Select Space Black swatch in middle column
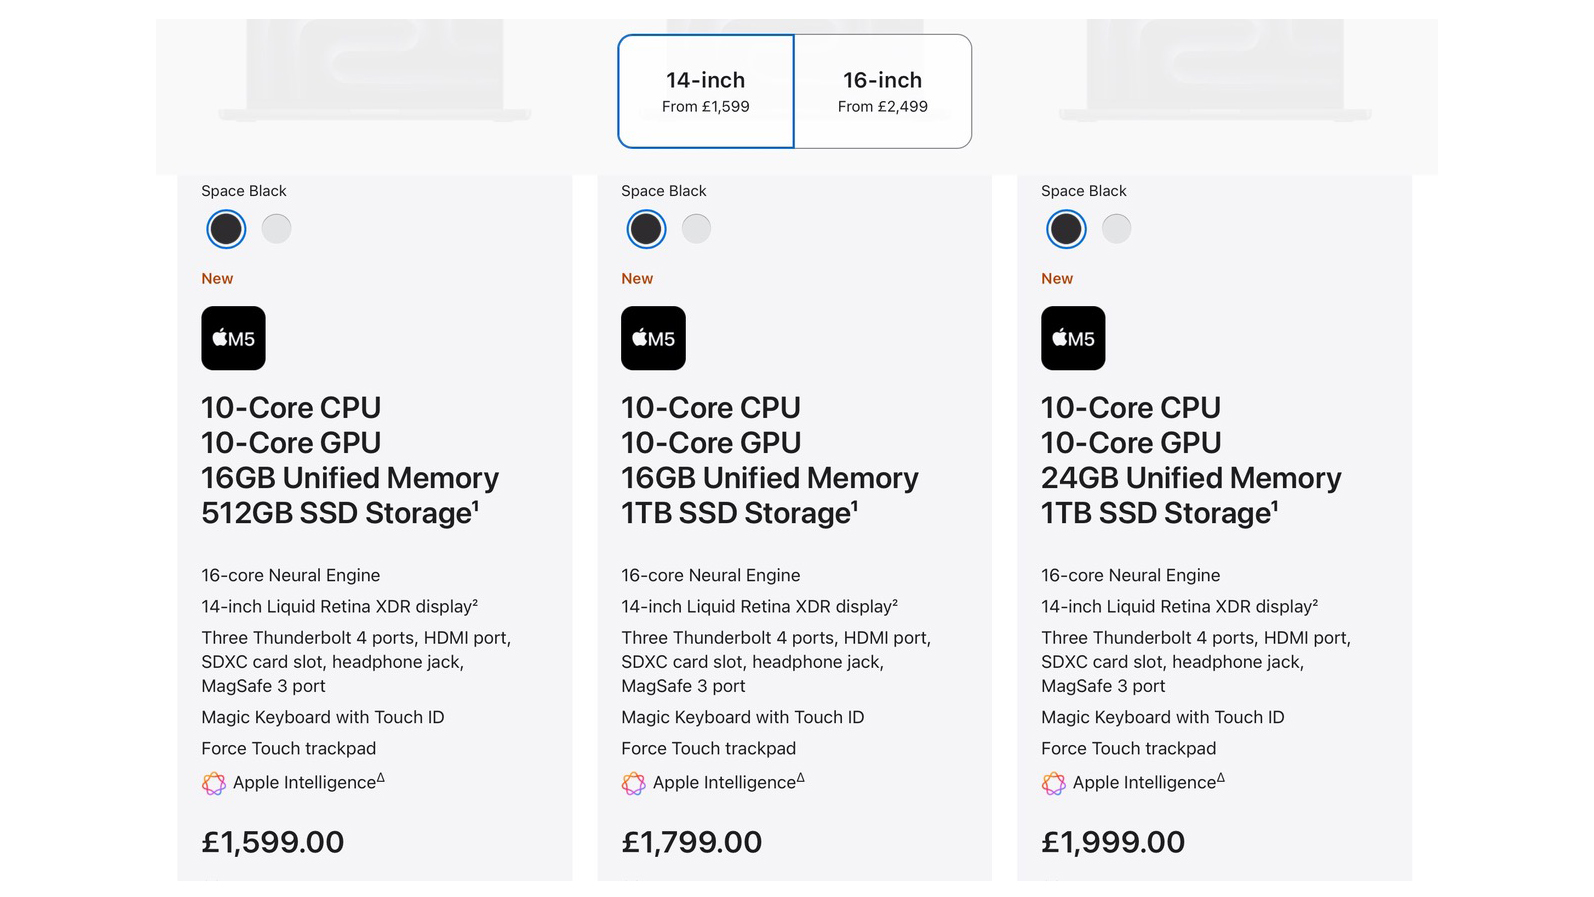This screenshot has height=897, width=1594. tap(645, 228)
